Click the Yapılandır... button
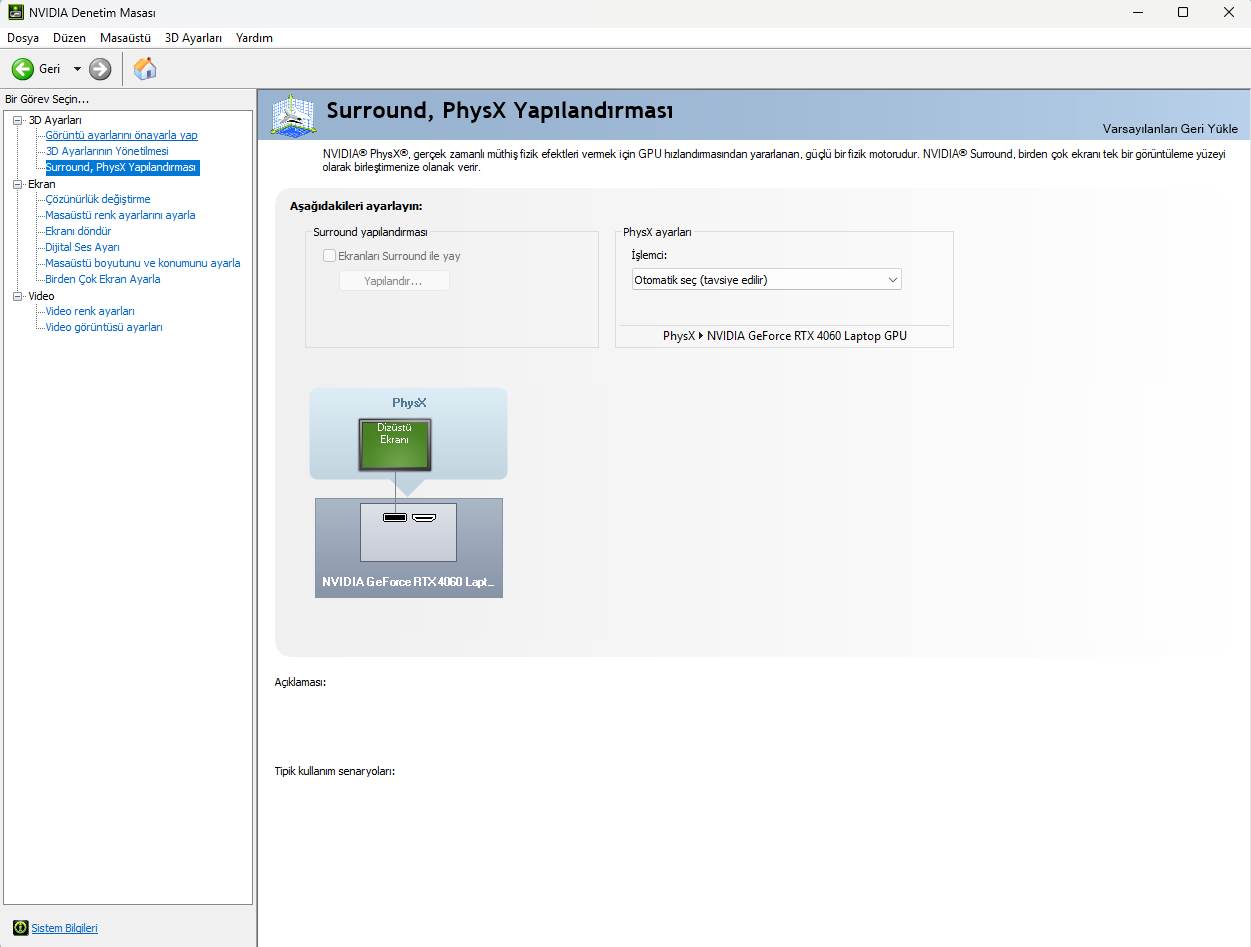 [x=394, y=281]
